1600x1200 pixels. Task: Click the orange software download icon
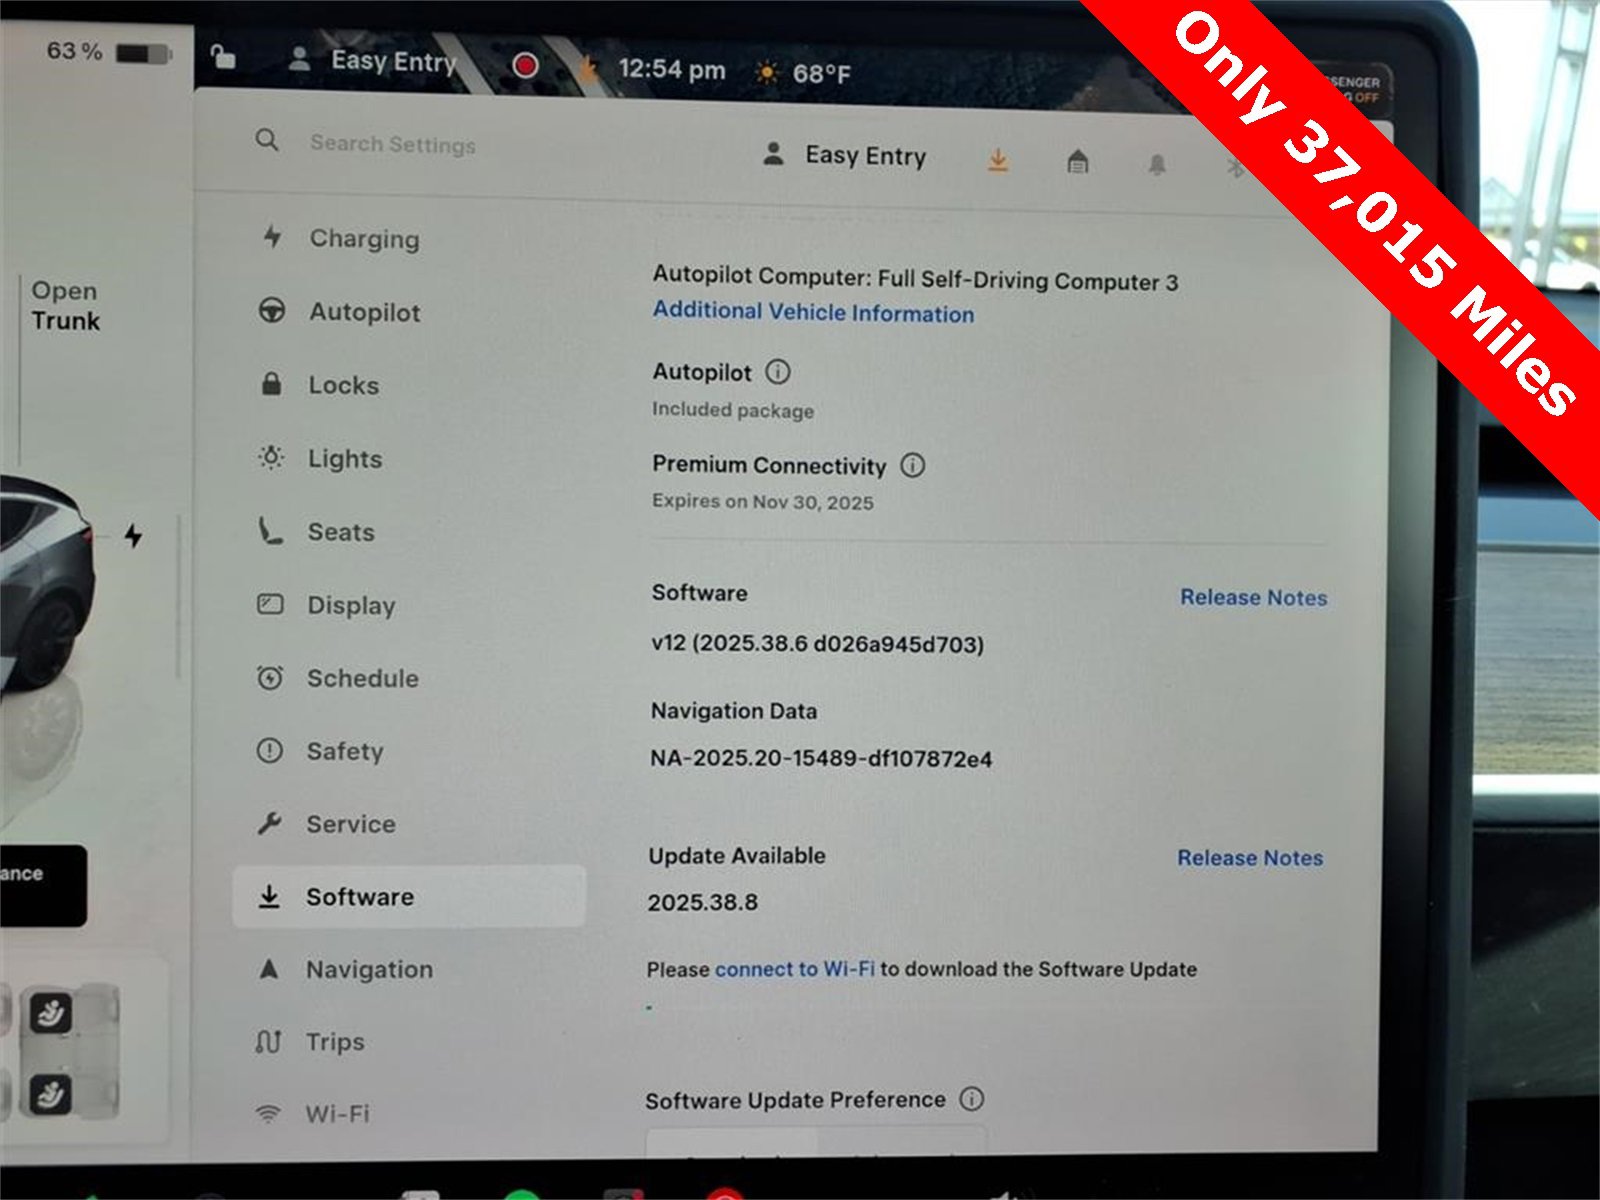[x=997, y=160]
